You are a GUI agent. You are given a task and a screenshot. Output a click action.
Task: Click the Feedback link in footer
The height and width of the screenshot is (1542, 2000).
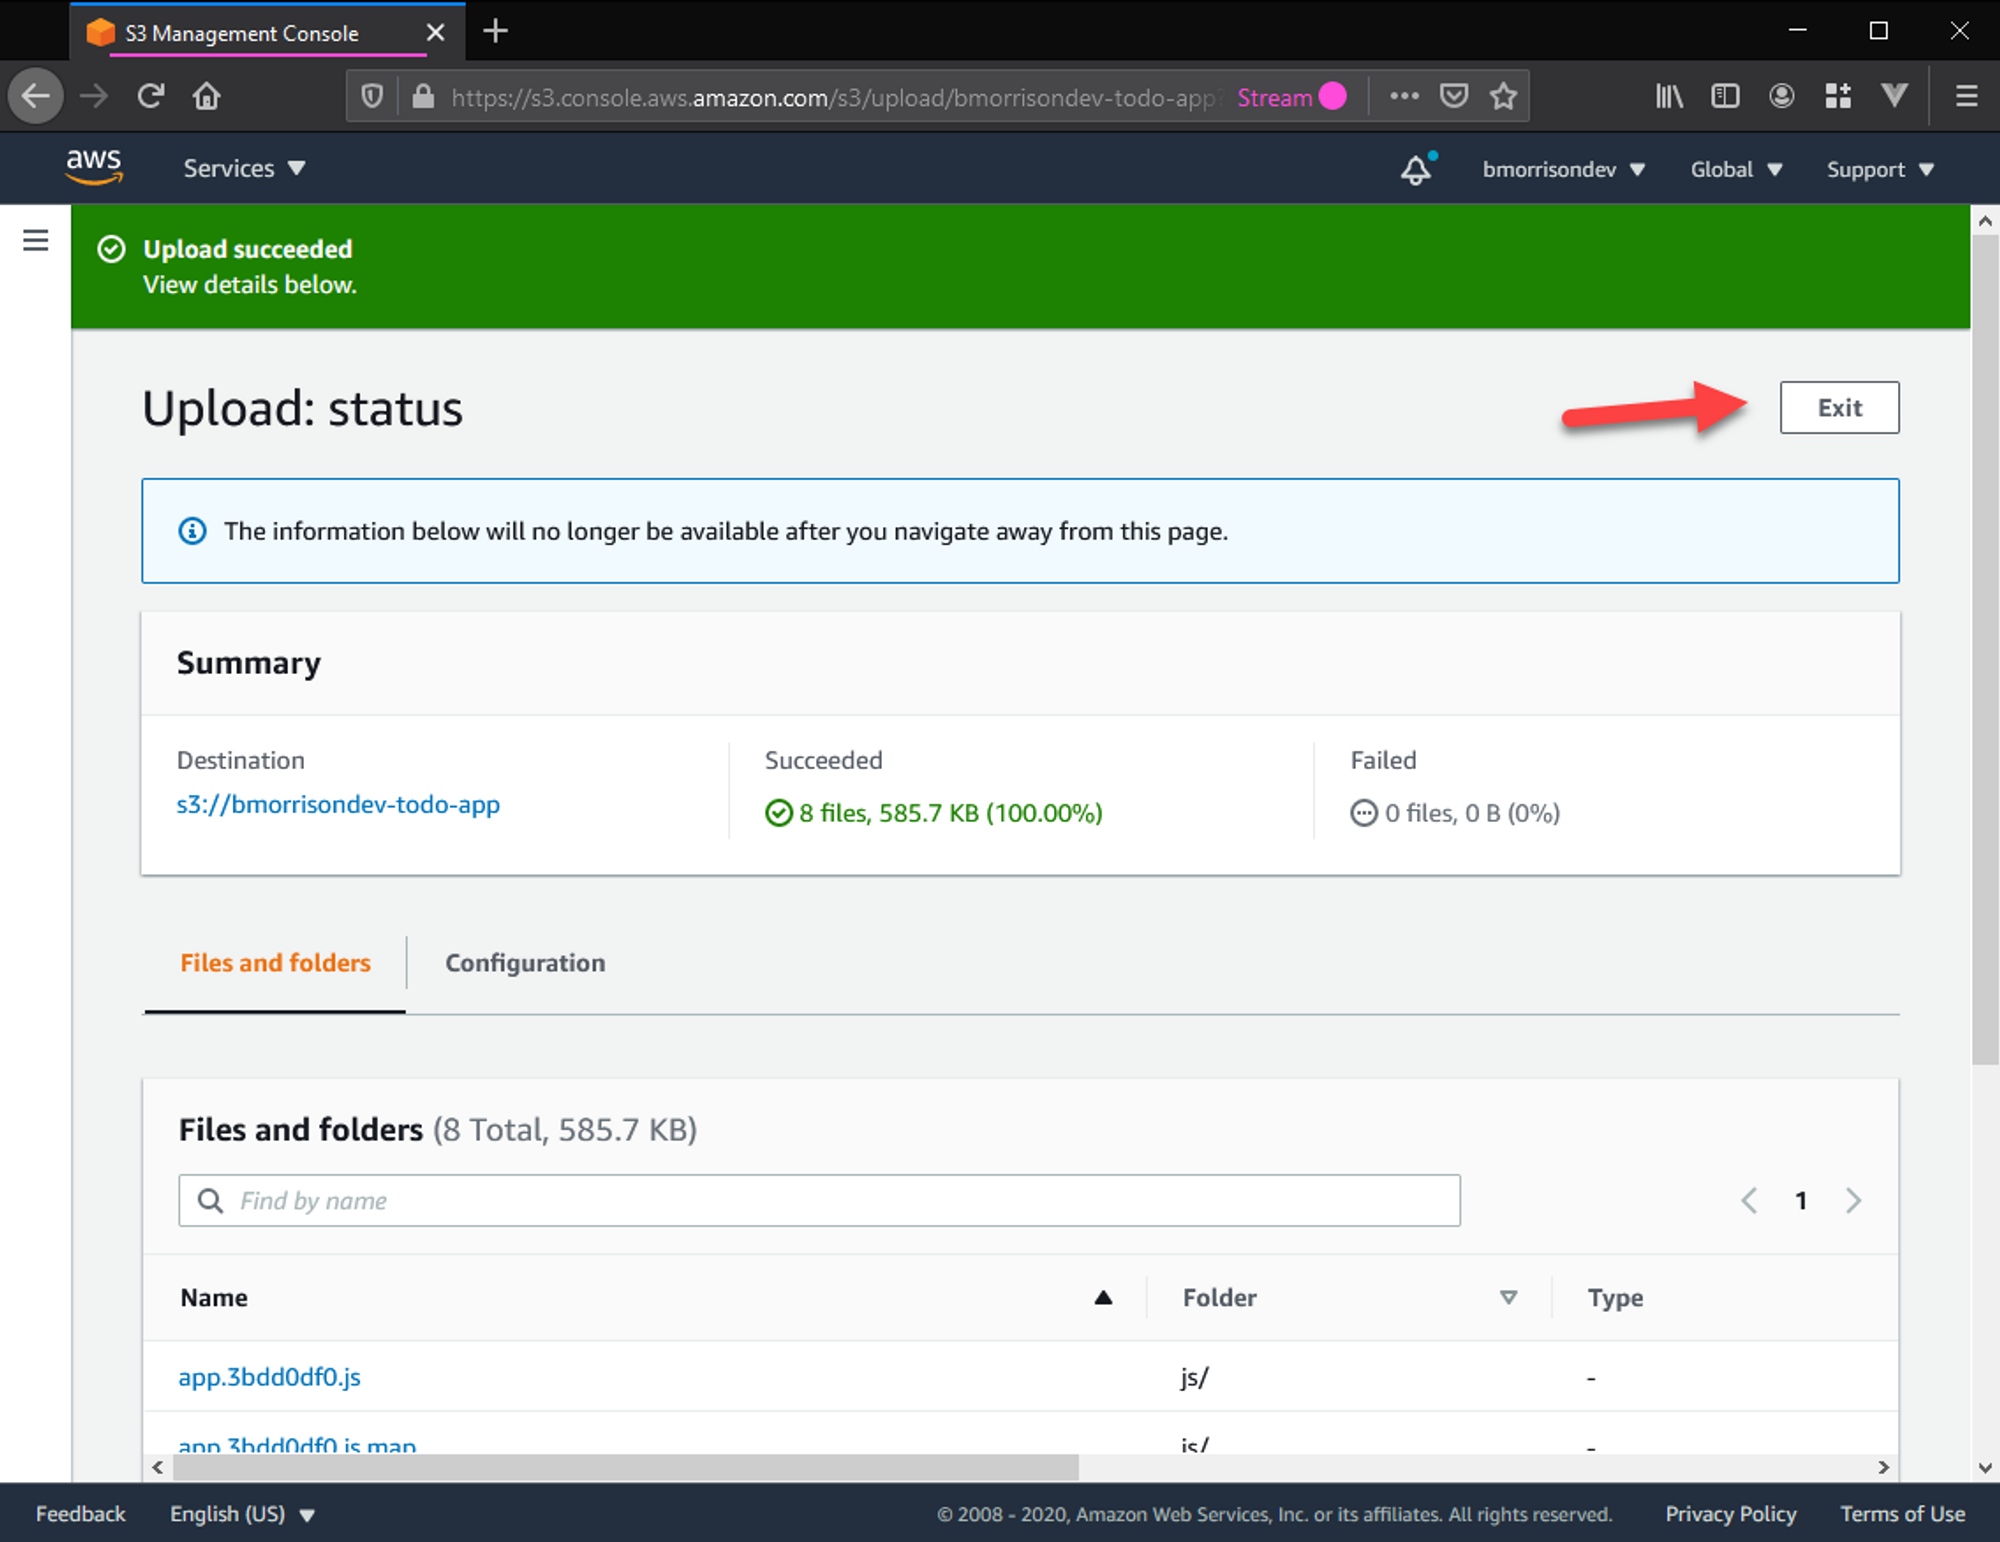(x=80, y=1513)
